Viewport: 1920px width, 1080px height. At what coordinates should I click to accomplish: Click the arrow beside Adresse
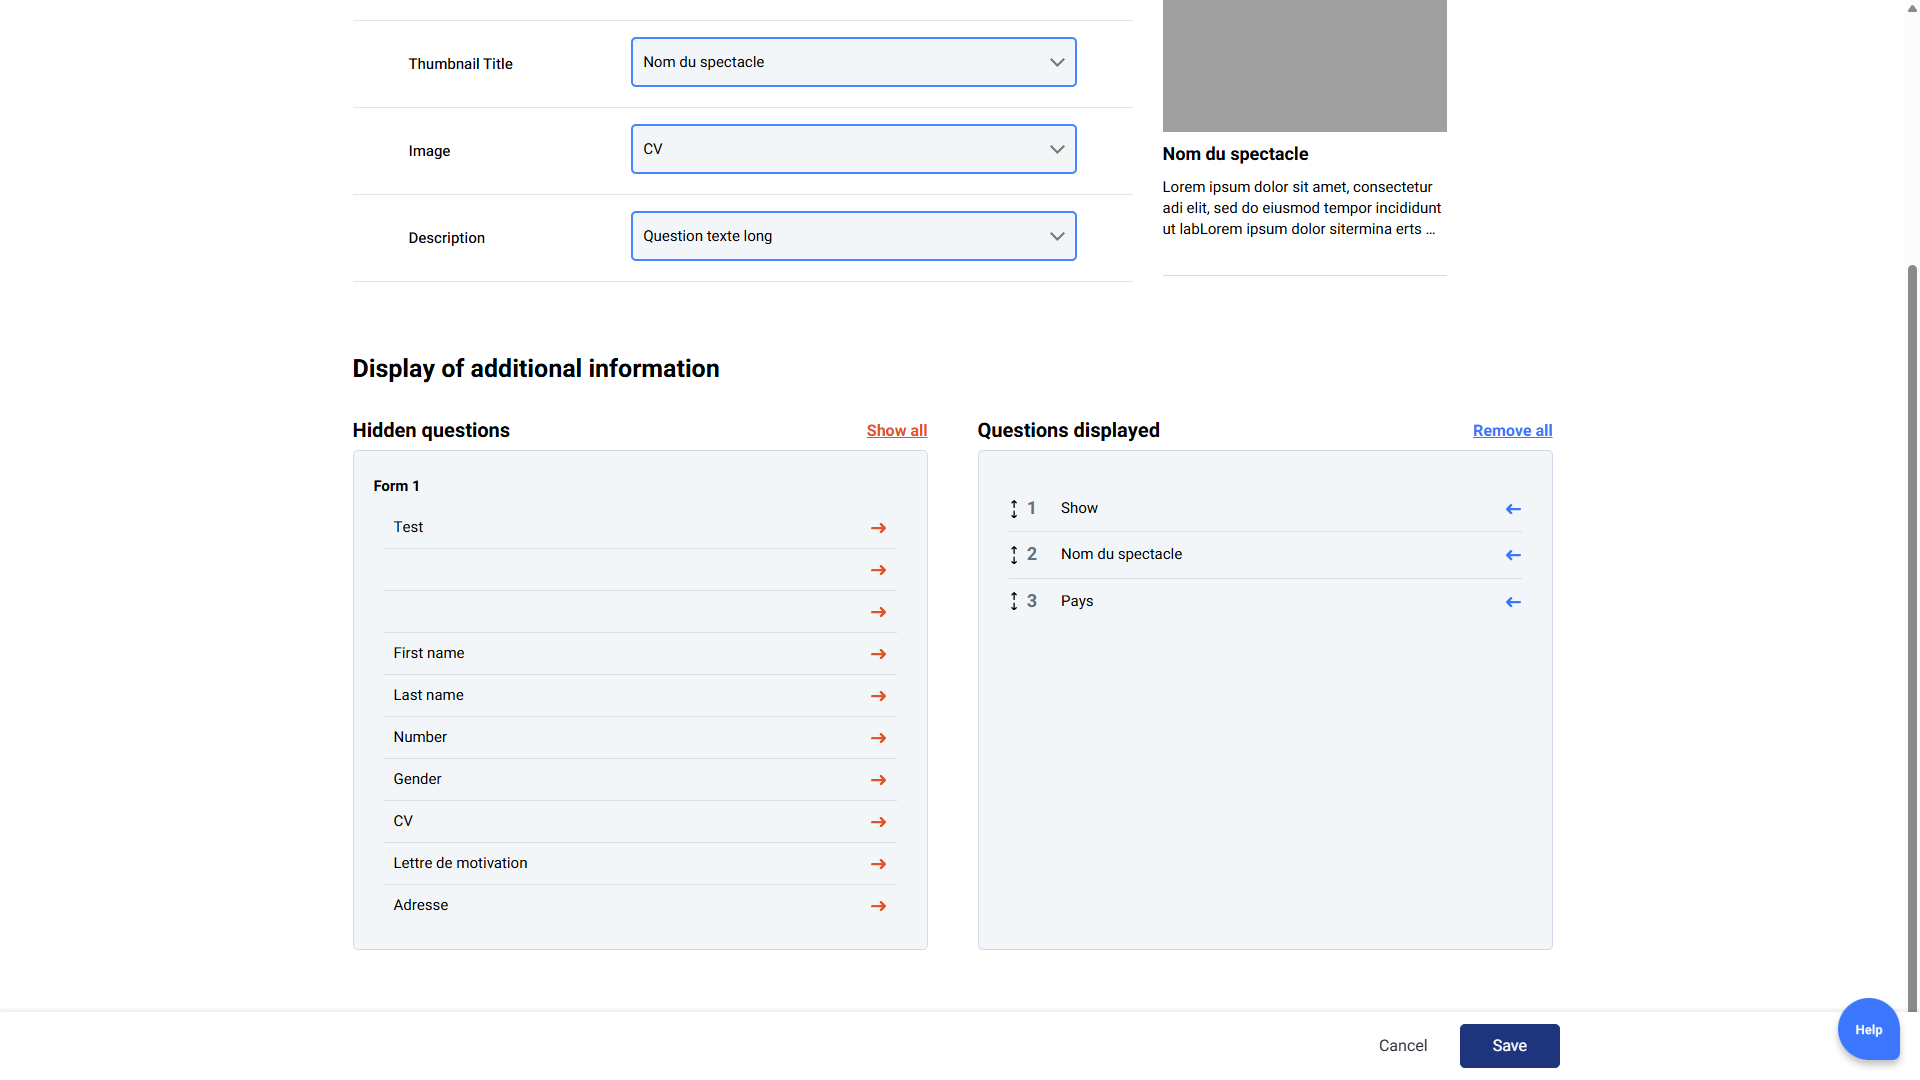(878, 906)
